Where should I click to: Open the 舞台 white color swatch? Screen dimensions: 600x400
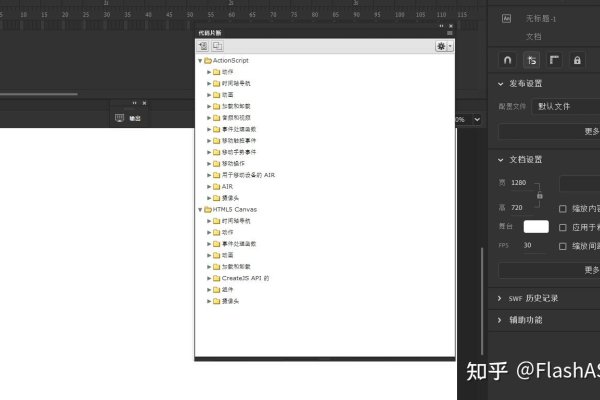tap(536, 226)
